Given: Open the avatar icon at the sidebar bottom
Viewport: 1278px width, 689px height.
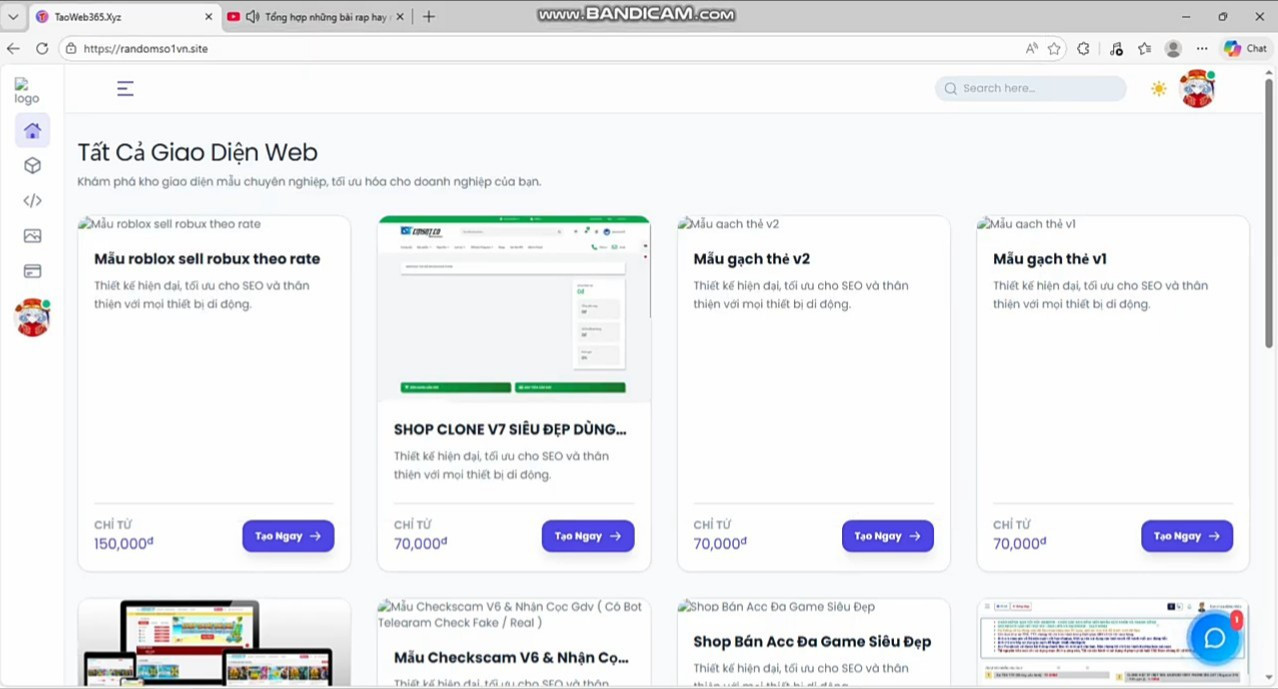Looking at the screenshot, I should click(32, 317).
